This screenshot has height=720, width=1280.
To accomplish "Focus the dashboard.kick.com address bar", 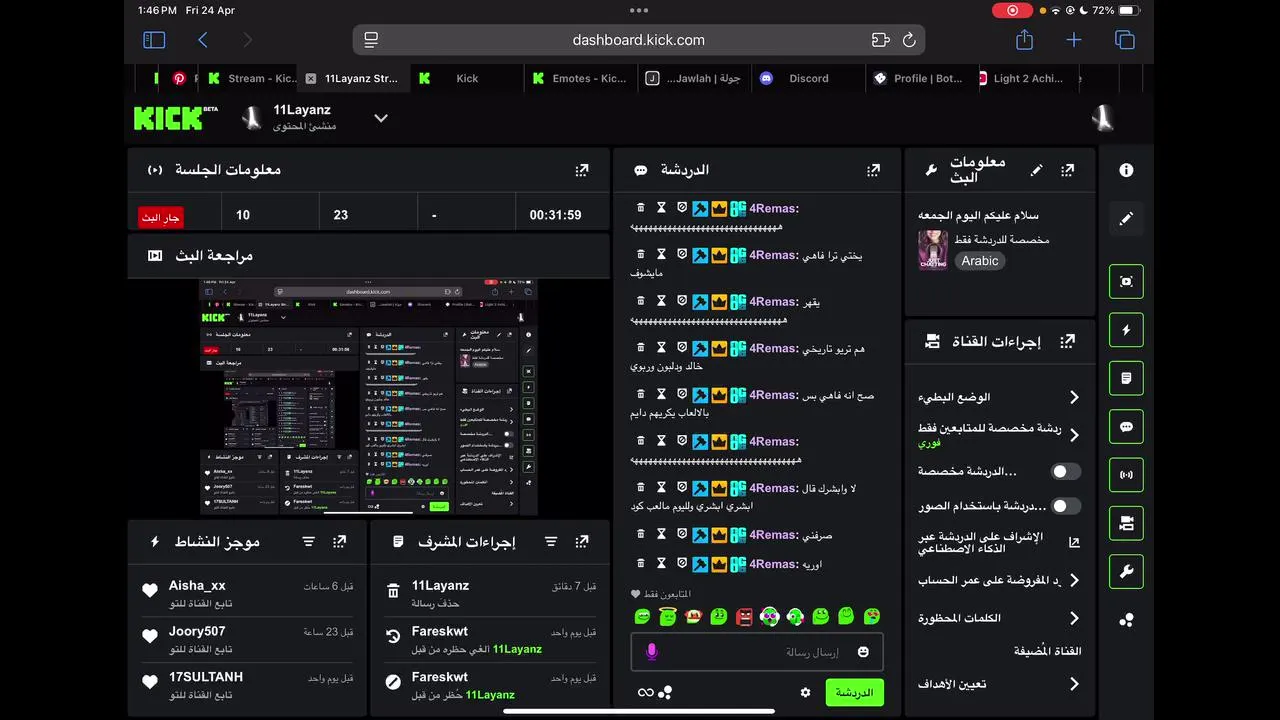I will [638, 40].
